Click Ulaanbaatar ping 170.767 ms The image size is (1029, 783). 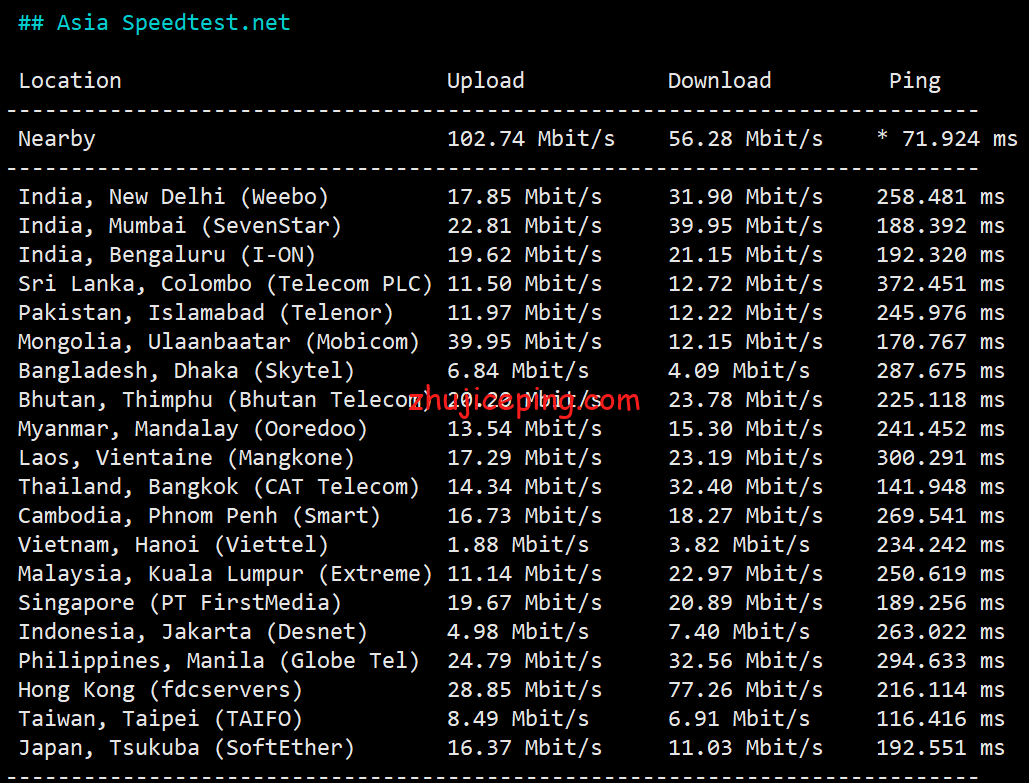point(940,341)
